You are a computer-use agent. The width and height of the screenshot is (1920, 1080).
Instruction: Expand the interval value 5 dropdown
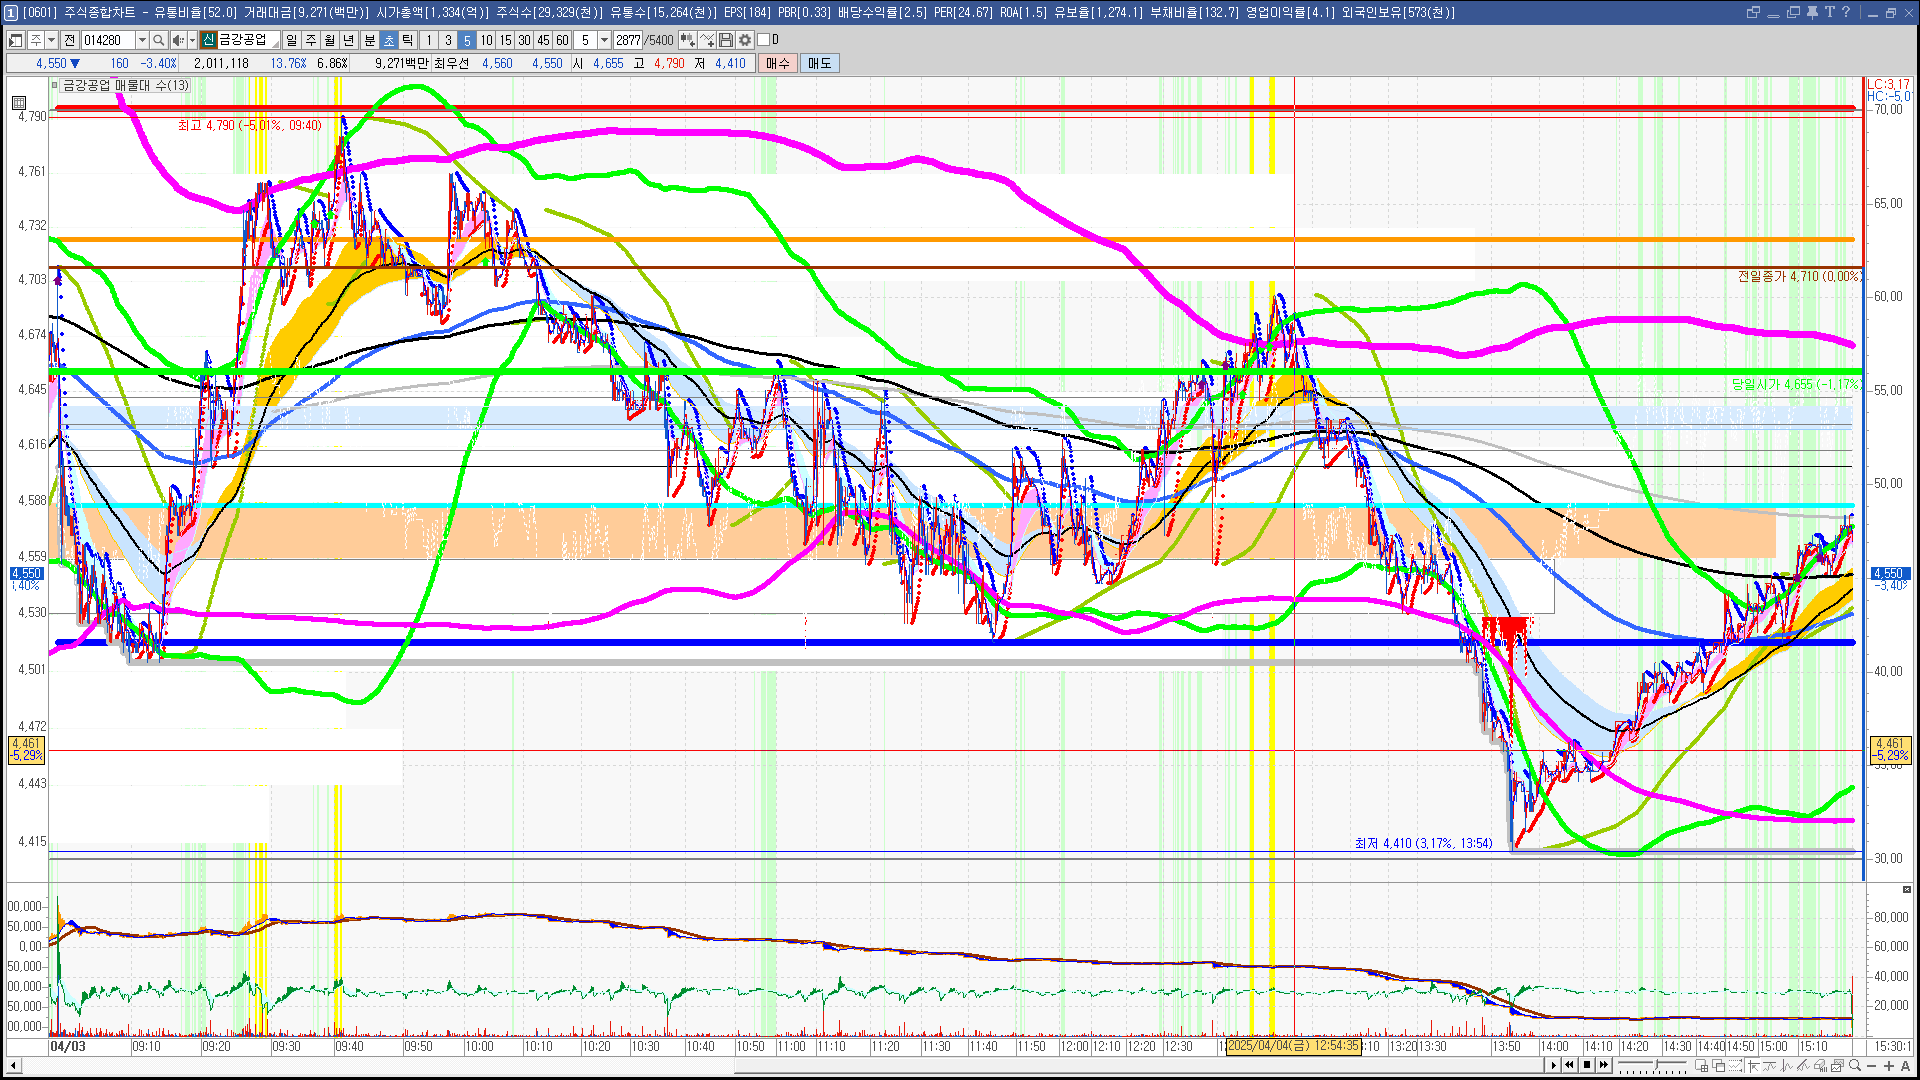pos(604,40)
